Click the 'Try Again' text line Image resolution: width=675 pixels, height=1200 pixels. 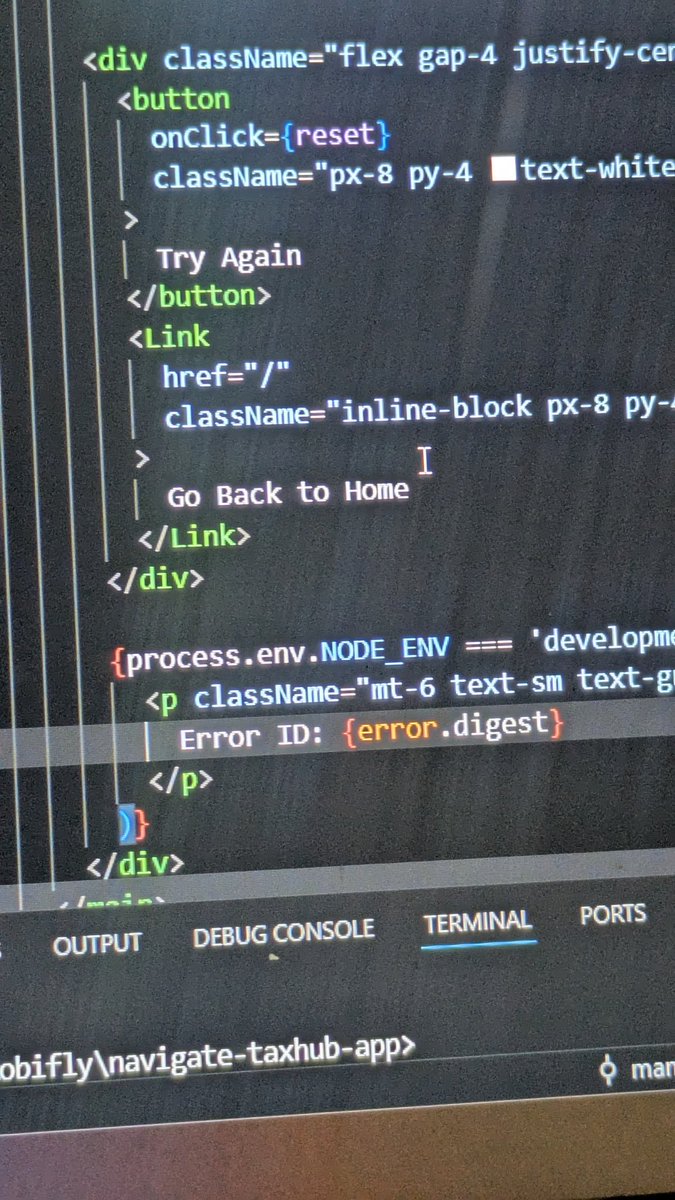coord(229,258)
